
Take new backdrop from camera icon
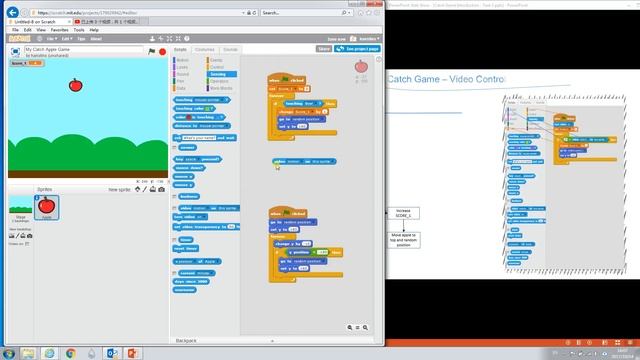(29, 236)
